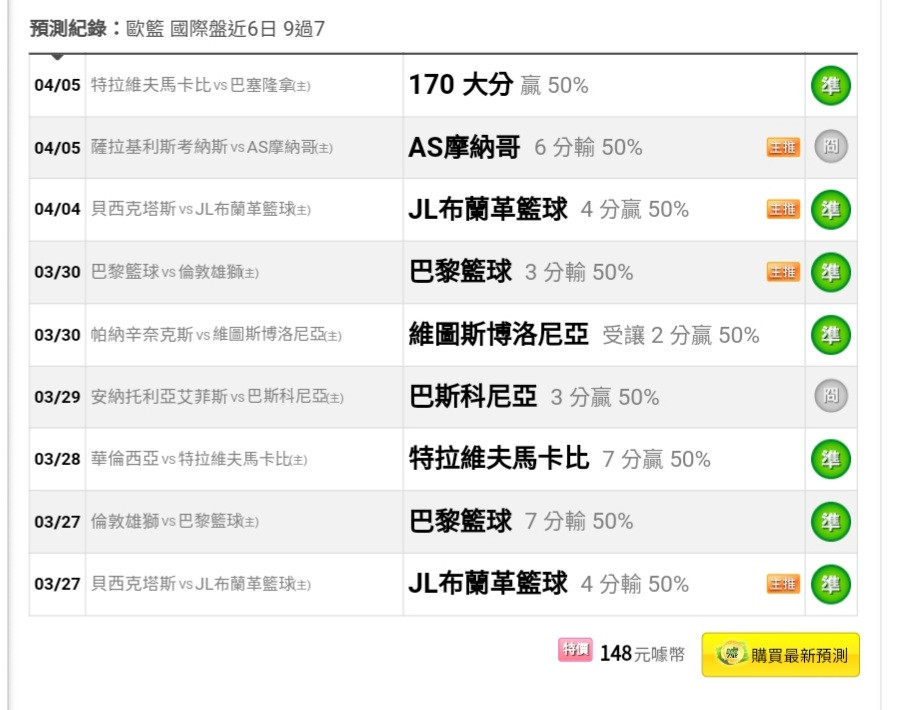Select the 170 大分 prediction text

tap(460, 86)
